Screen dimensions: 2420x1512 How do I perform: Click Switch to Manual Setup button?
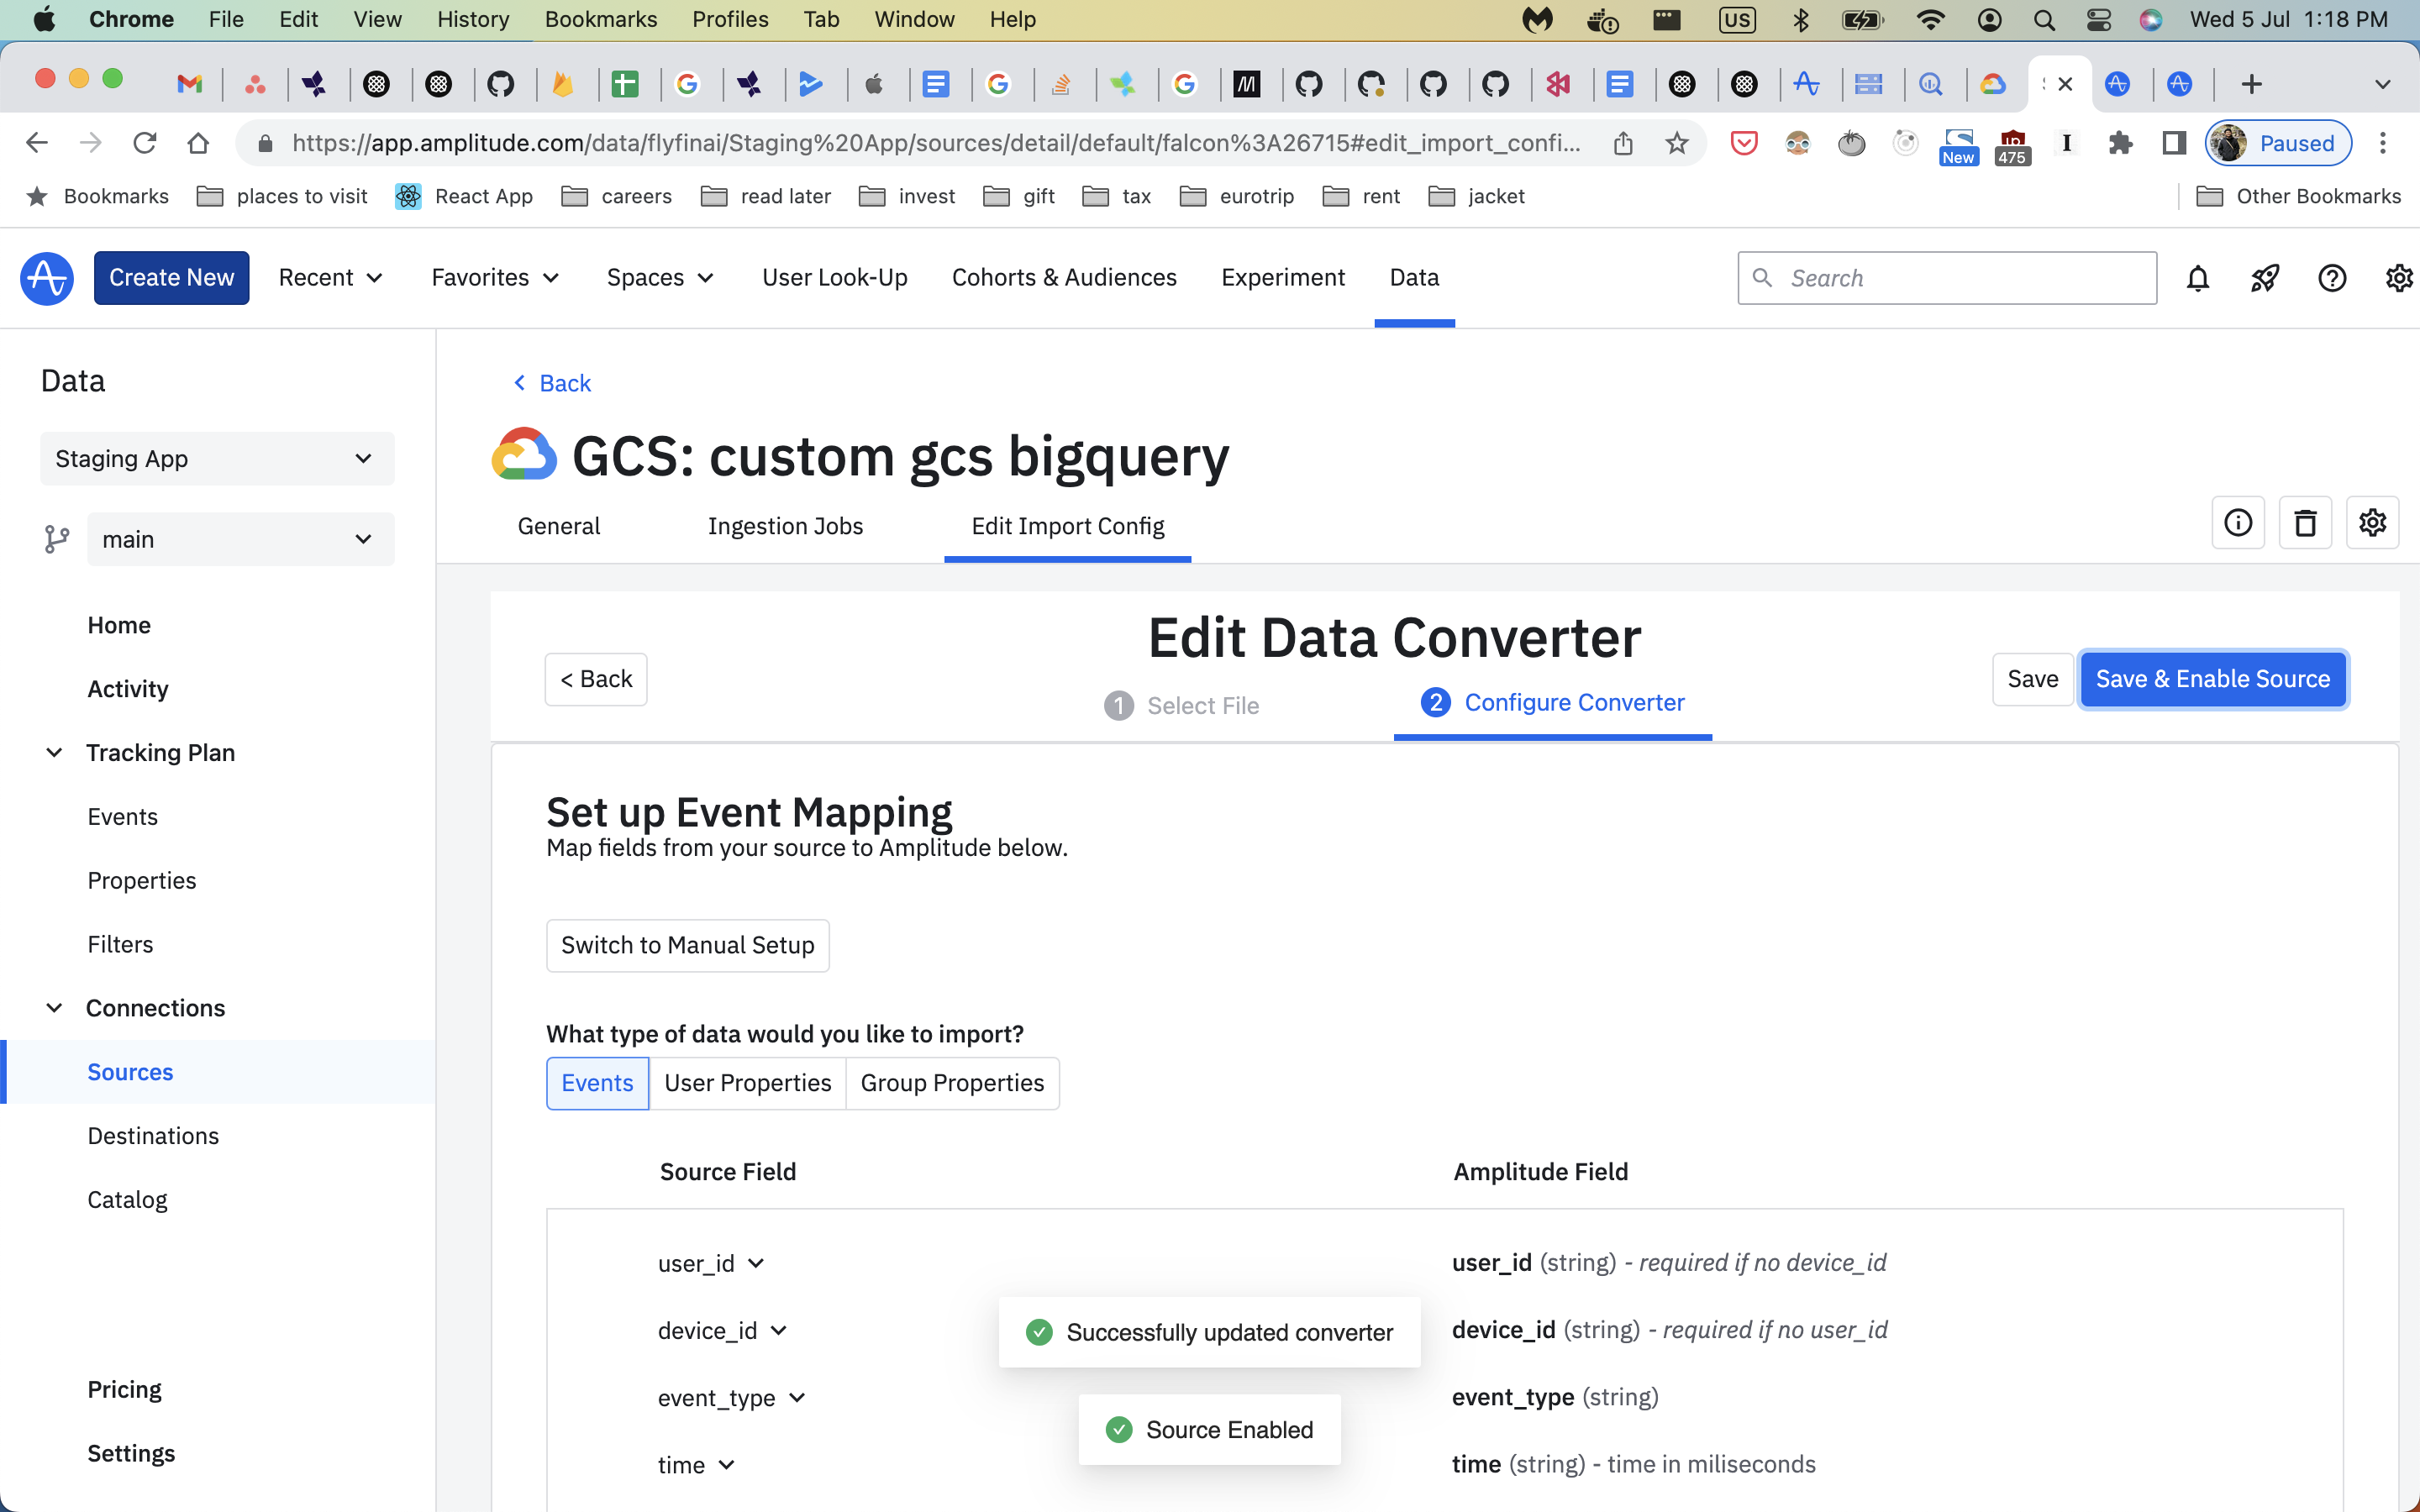[x=687, y=945]
